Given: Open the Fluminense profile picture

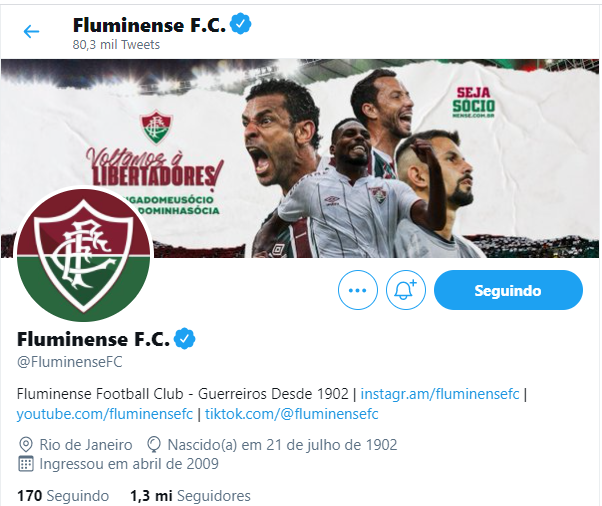Looking at the screenshot, I should click(x=84, y=255).
